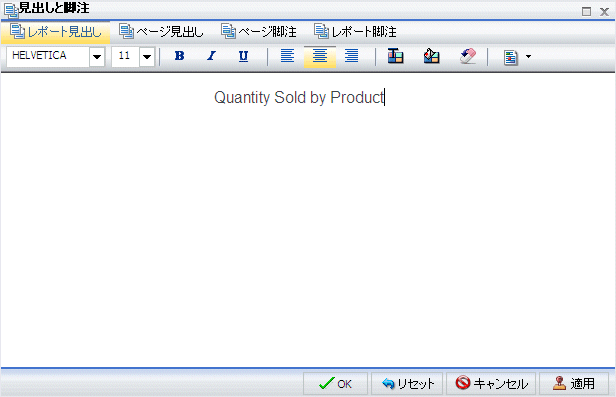This screenshot has width=616, height=397.
Task: Open the HELVETICA font dropdown
Action: point(97,57)
